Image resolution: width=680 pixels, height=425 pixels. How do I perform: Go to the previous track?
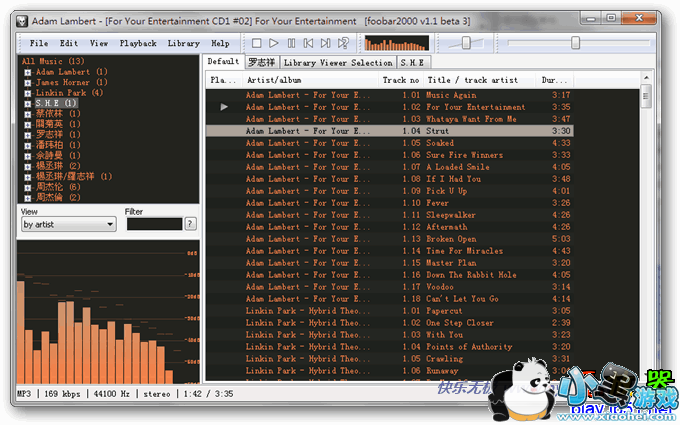click(308, 43)
